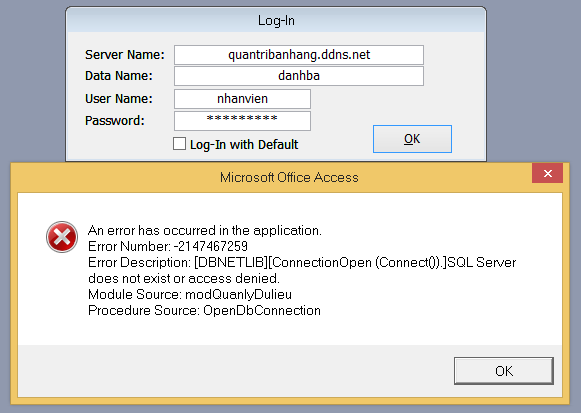Click OK button in Log-In window
The width and height of the screenshot is (581, 413).
[x=412, y=139]
